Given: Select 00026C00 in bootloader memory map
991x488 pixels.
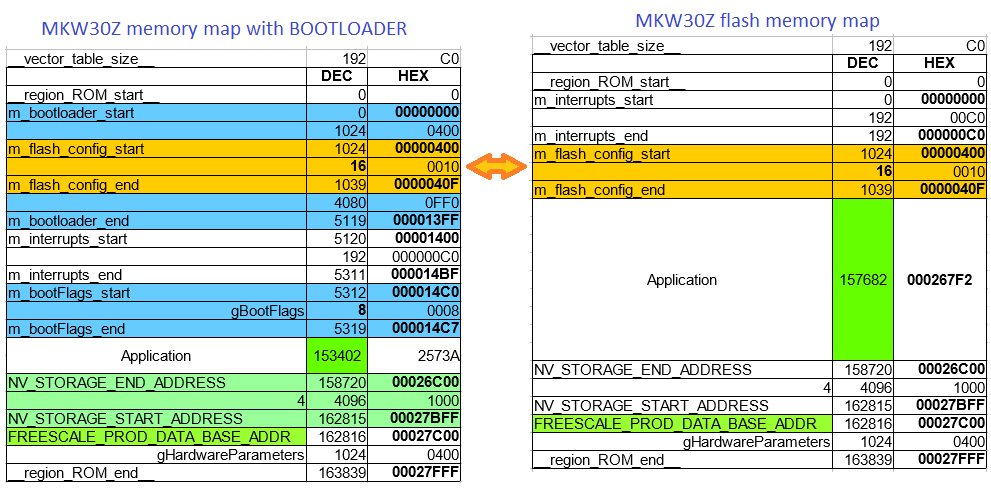Looking at the screenshot, I should tap(425, 382).
